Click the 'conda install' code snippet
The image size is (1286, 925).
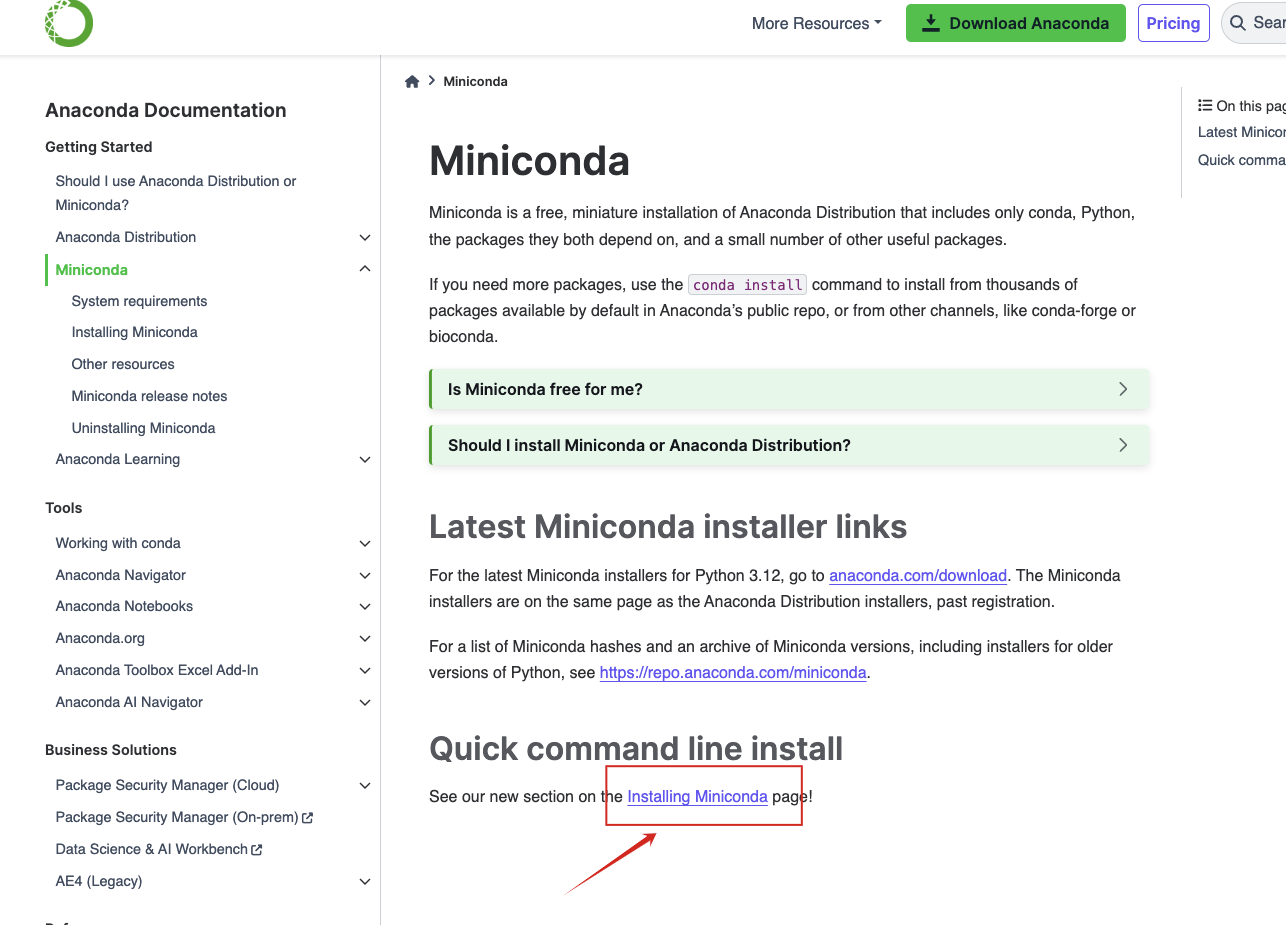click(747, 285)
